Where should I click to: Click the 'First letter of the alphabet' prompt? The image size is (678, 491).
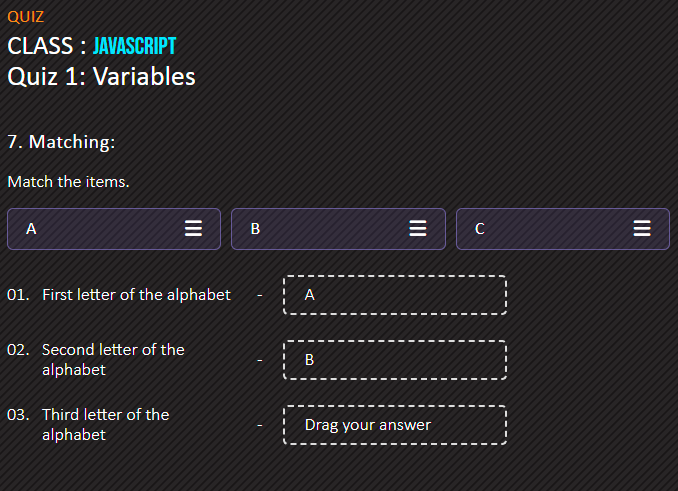(x=136, y=295)
